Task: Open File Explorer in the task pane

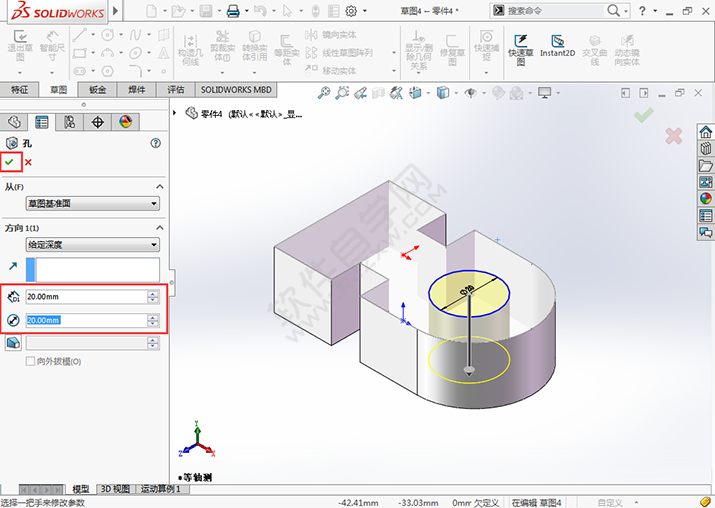Action: (705, 165)
